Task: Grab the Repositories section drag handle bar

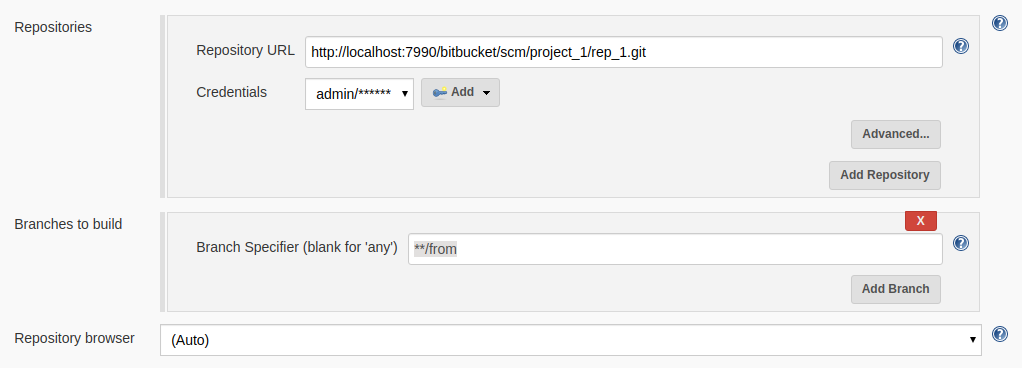Action: pyautogui.click(x=162, y=106)
